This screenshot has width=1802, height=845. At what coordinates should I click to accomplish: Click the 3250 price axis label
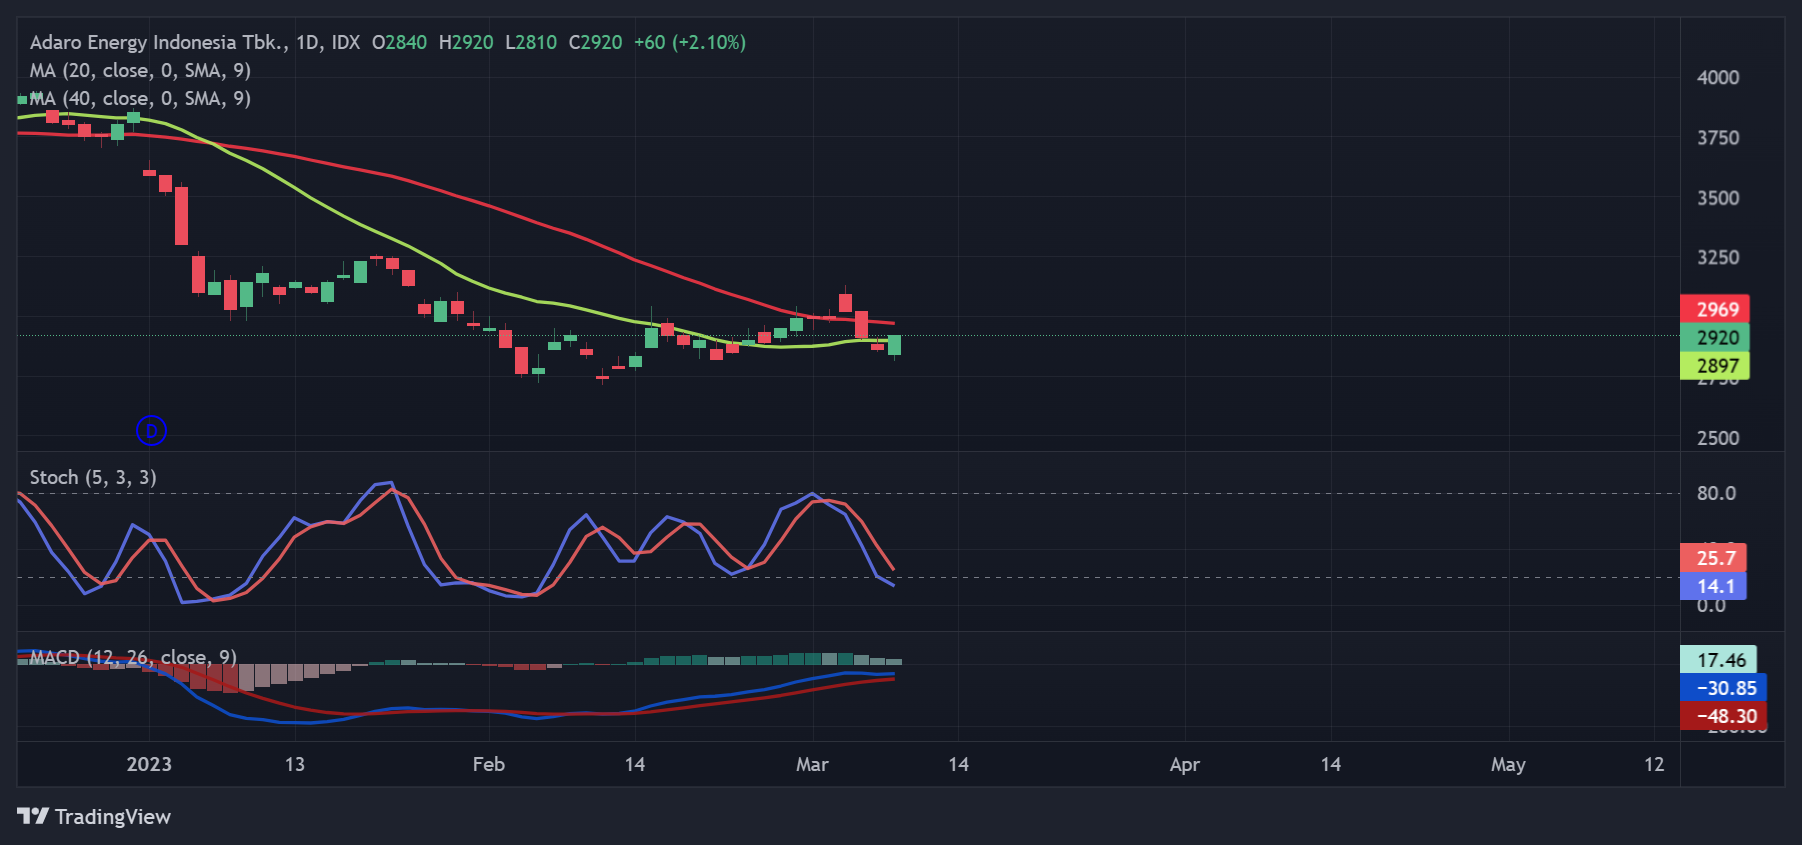1718,257
